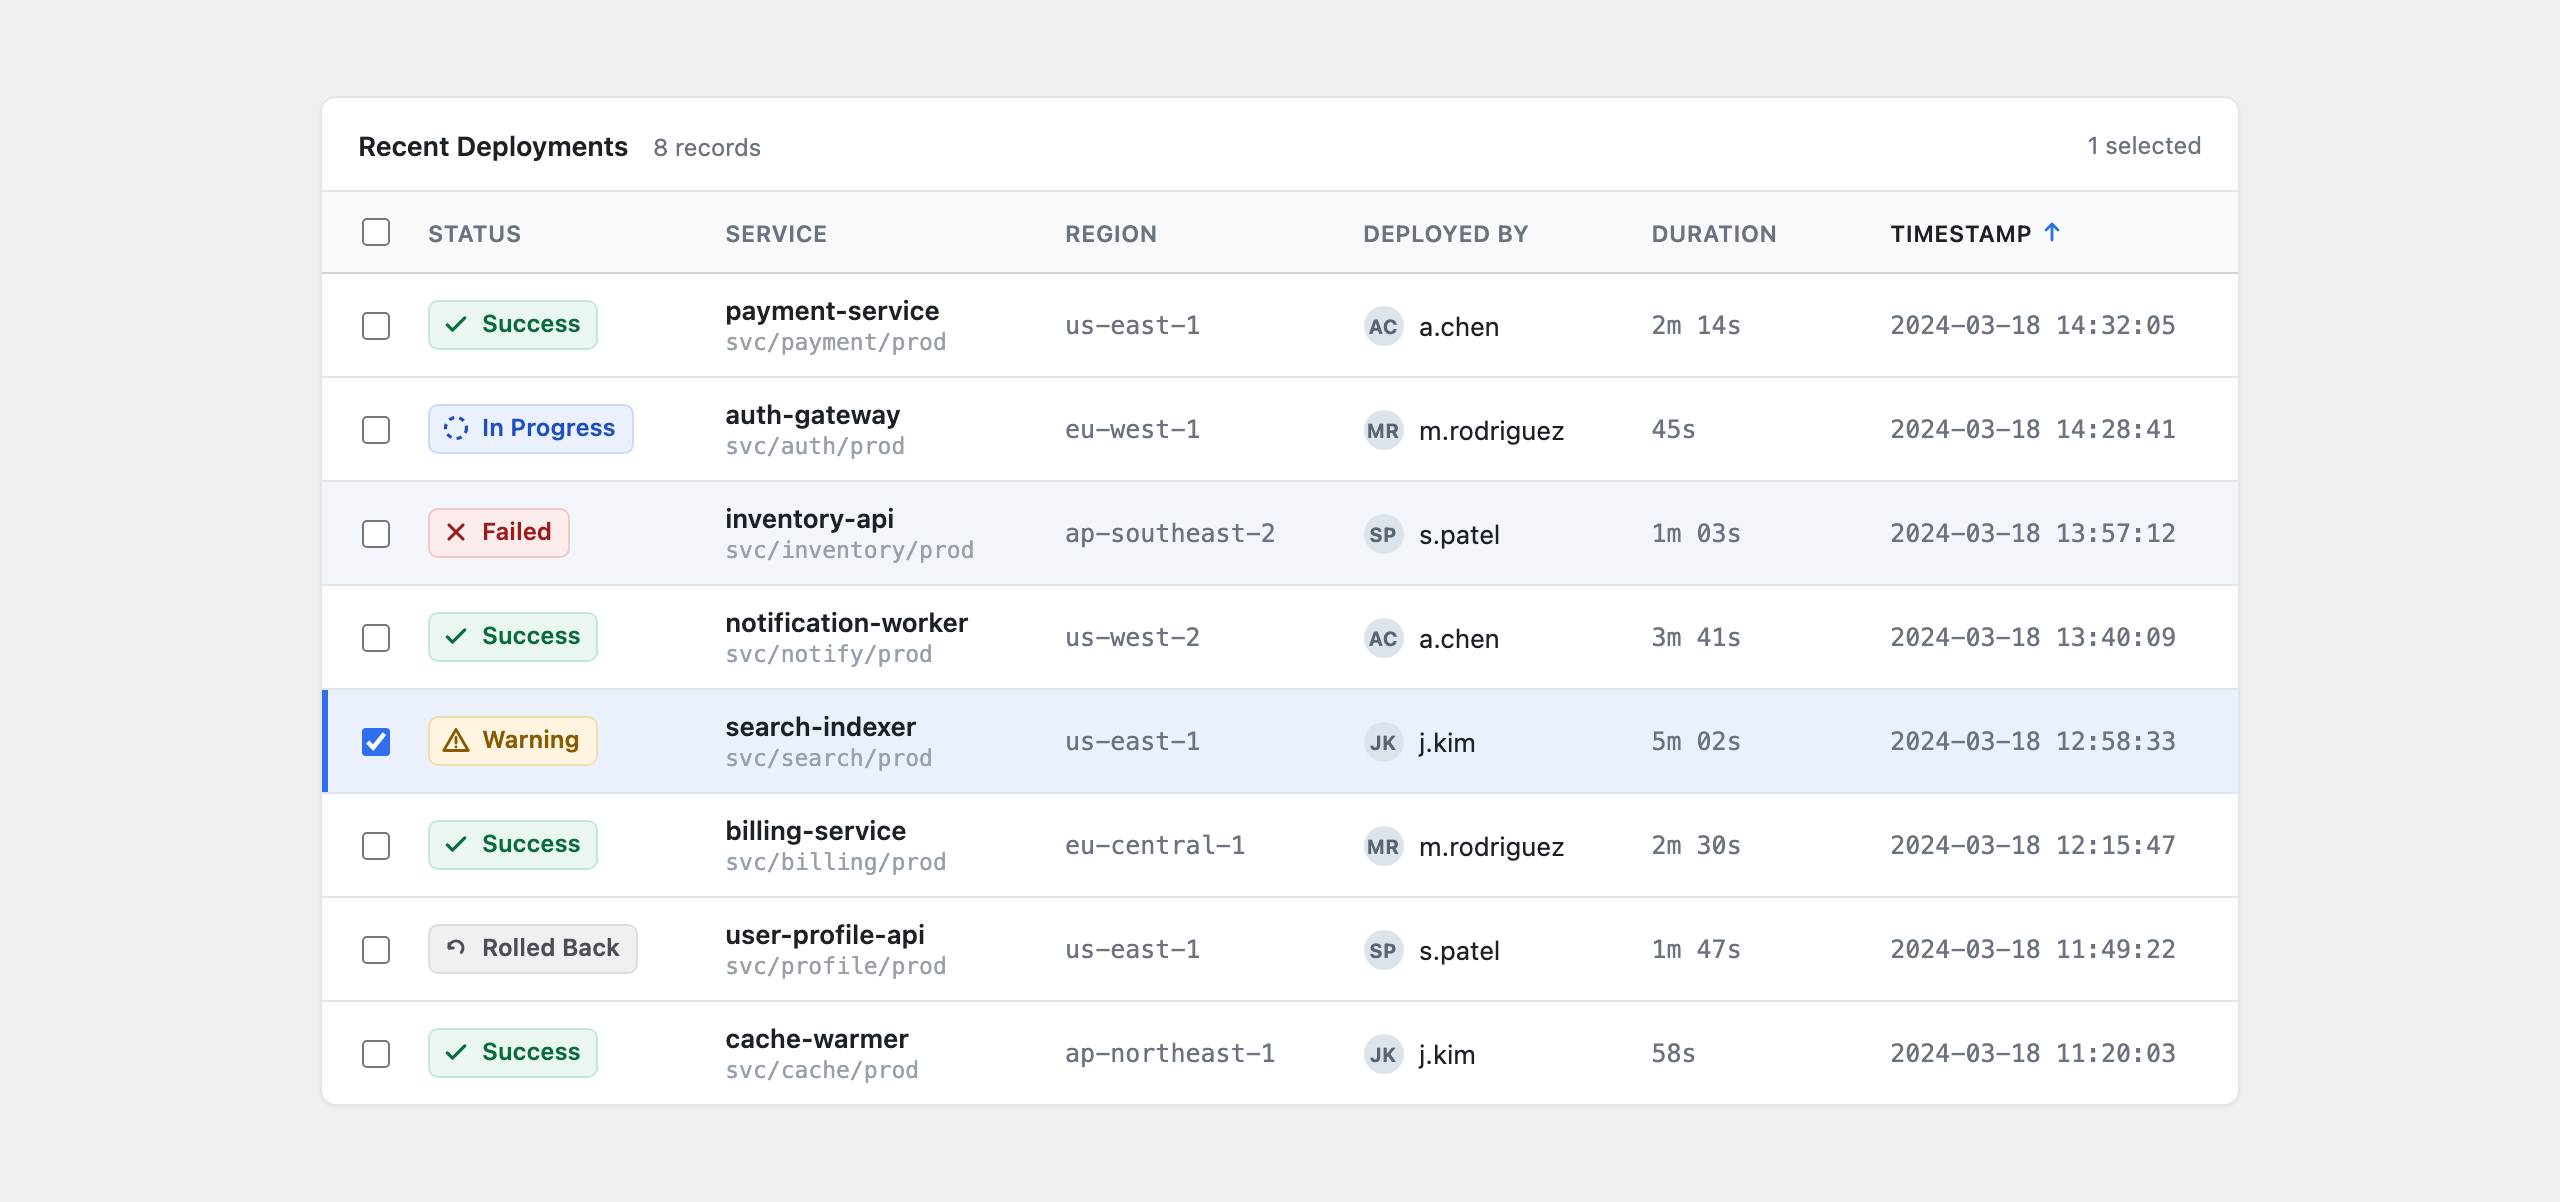The height and width of the screenshot is (1202, 2560).
Task: Click the AC avatar for payment-service row
Action: click(1383, 326)
